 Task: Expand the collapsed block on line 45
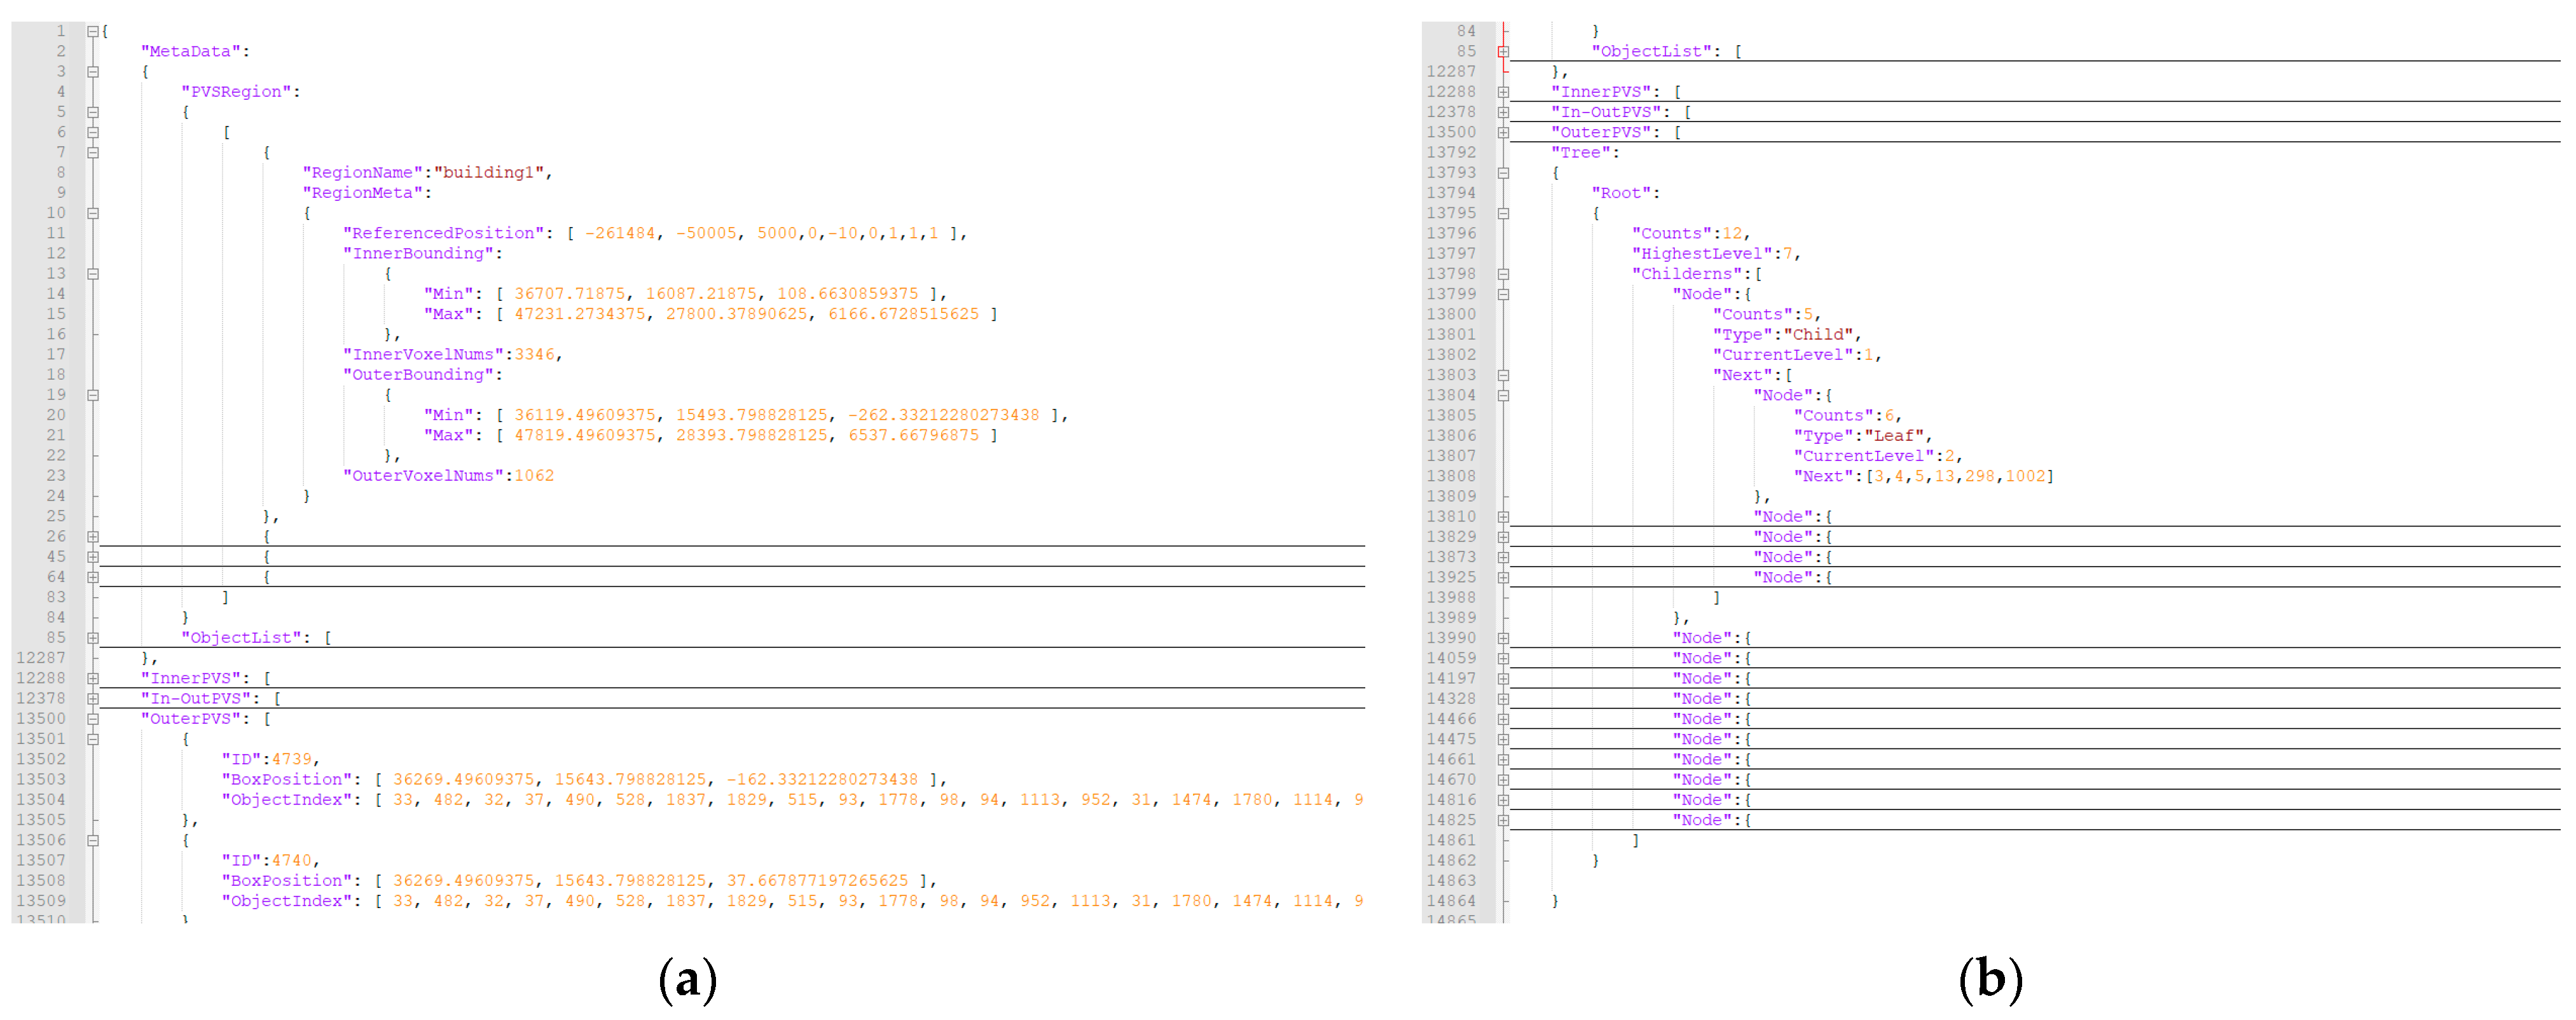click(x=93, y=557)
